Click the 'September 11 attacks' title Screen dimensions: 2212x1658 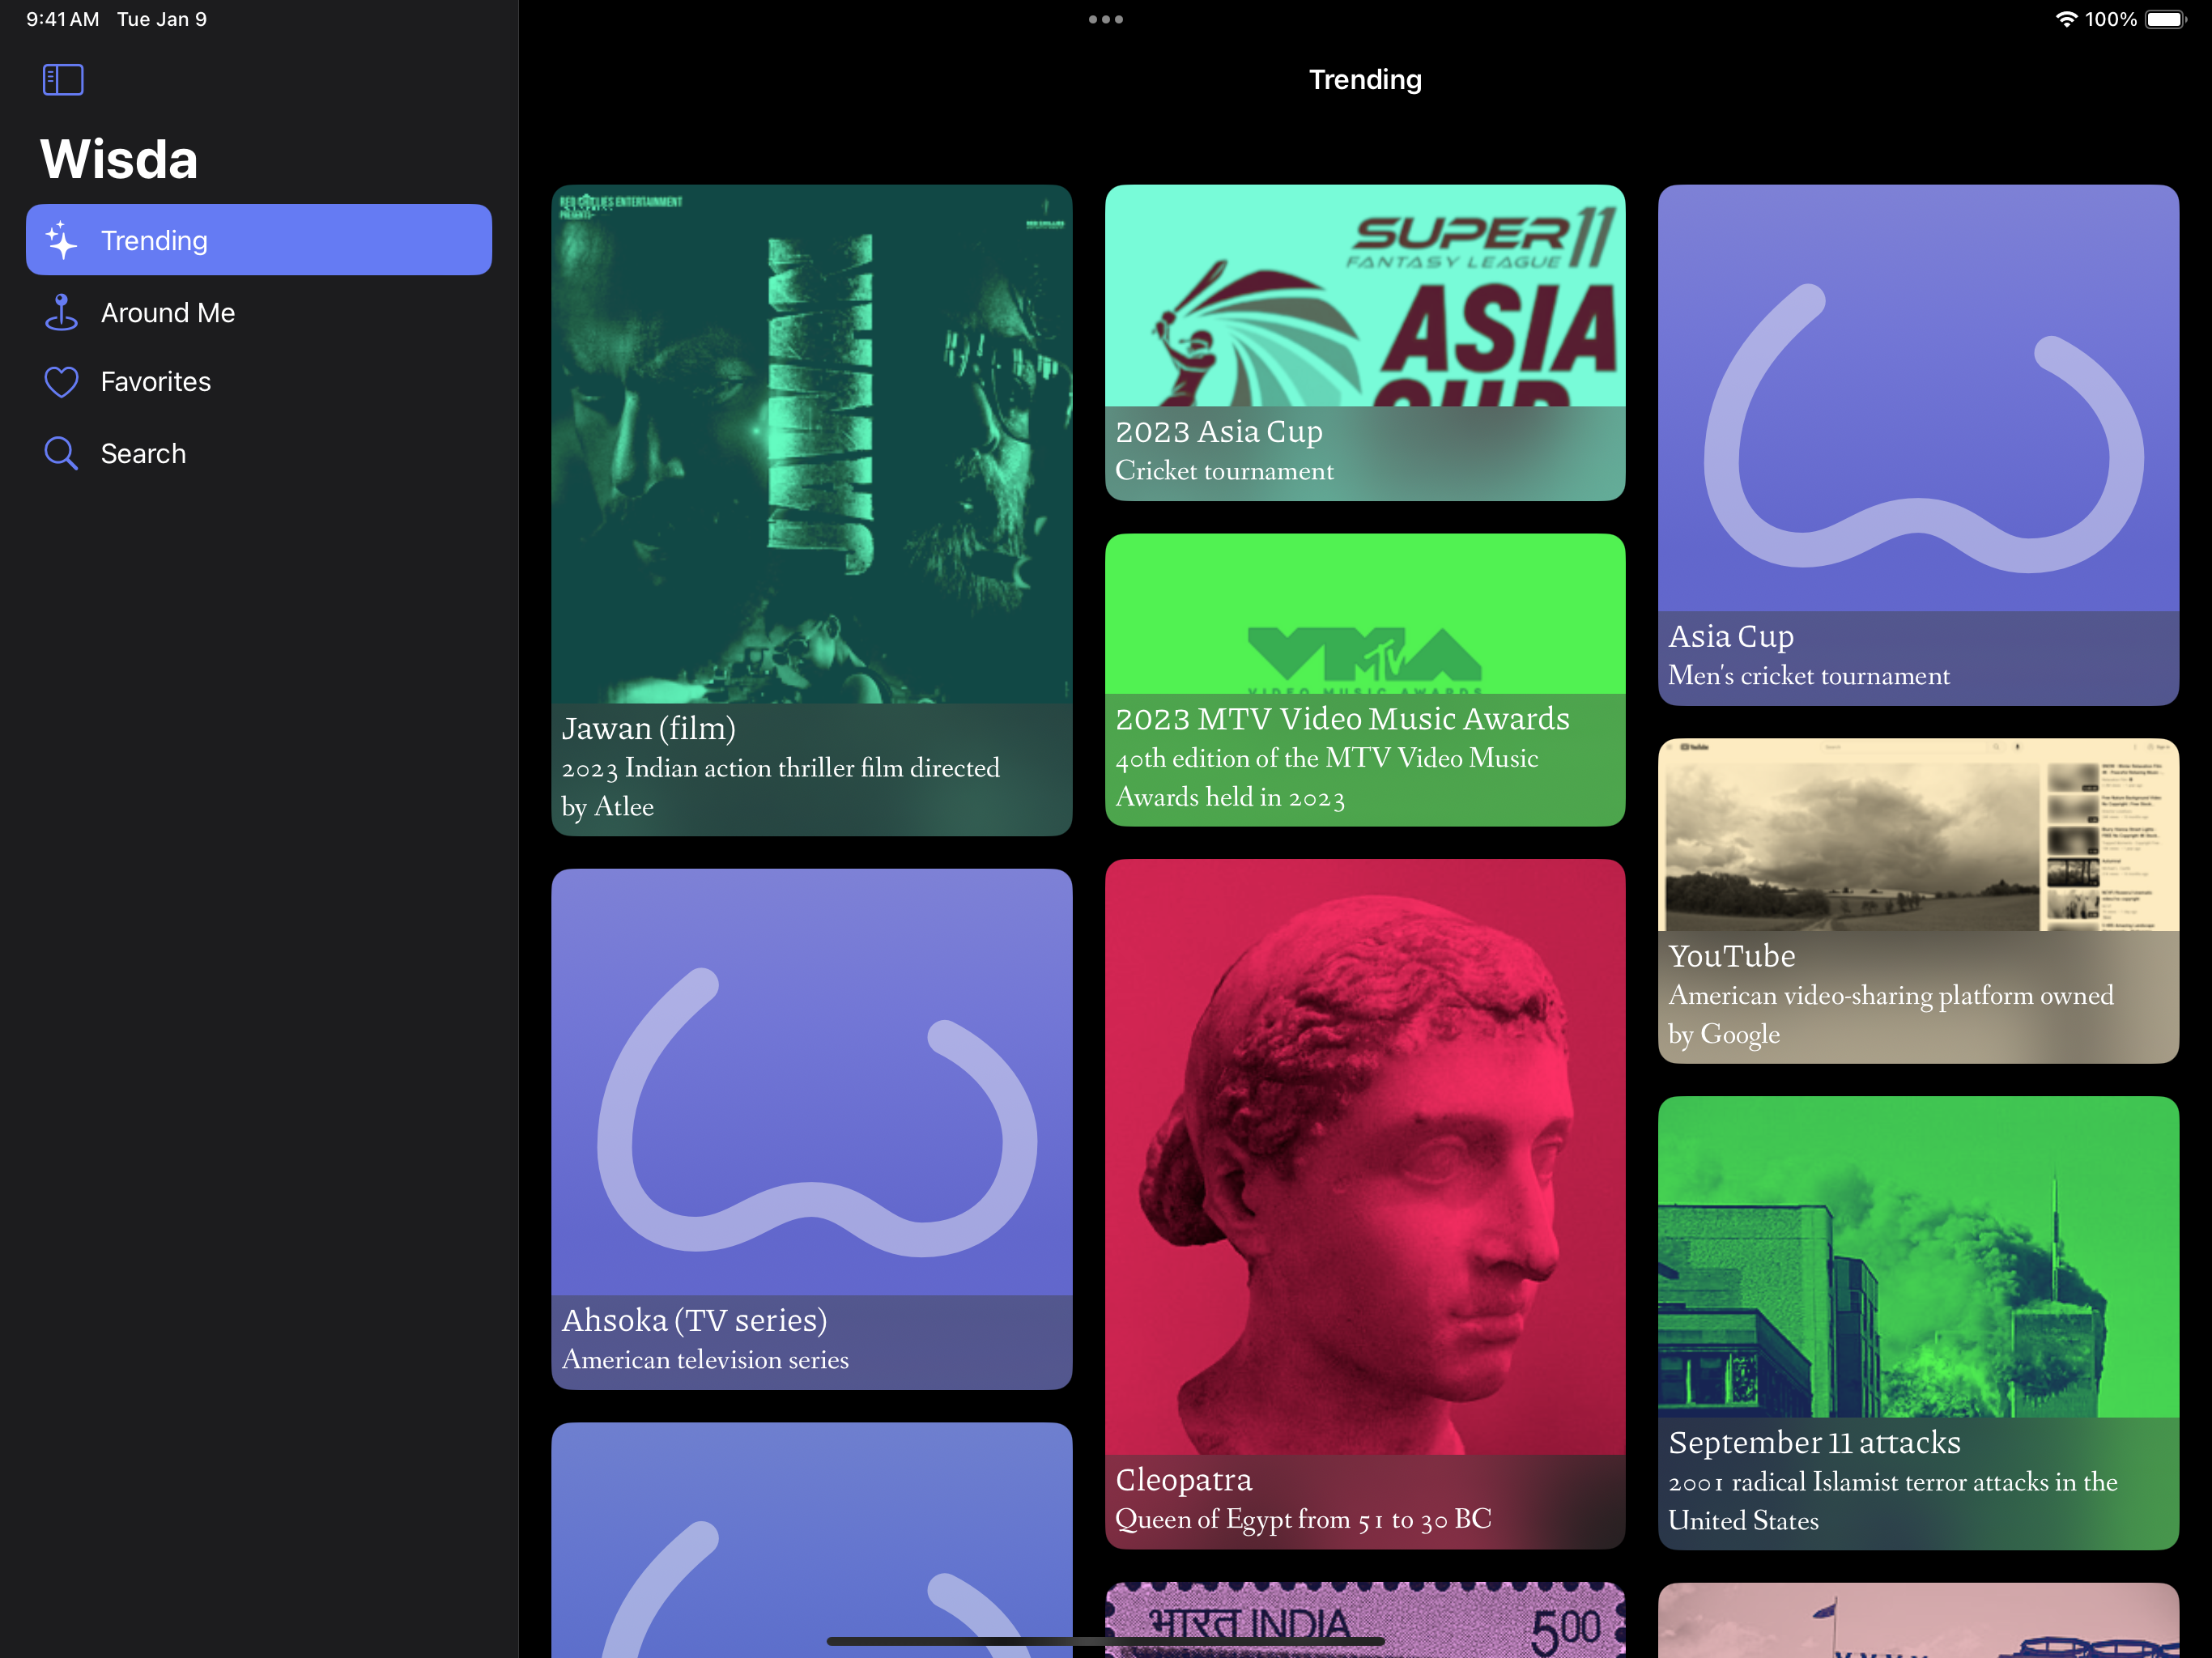(1814, 1443)
